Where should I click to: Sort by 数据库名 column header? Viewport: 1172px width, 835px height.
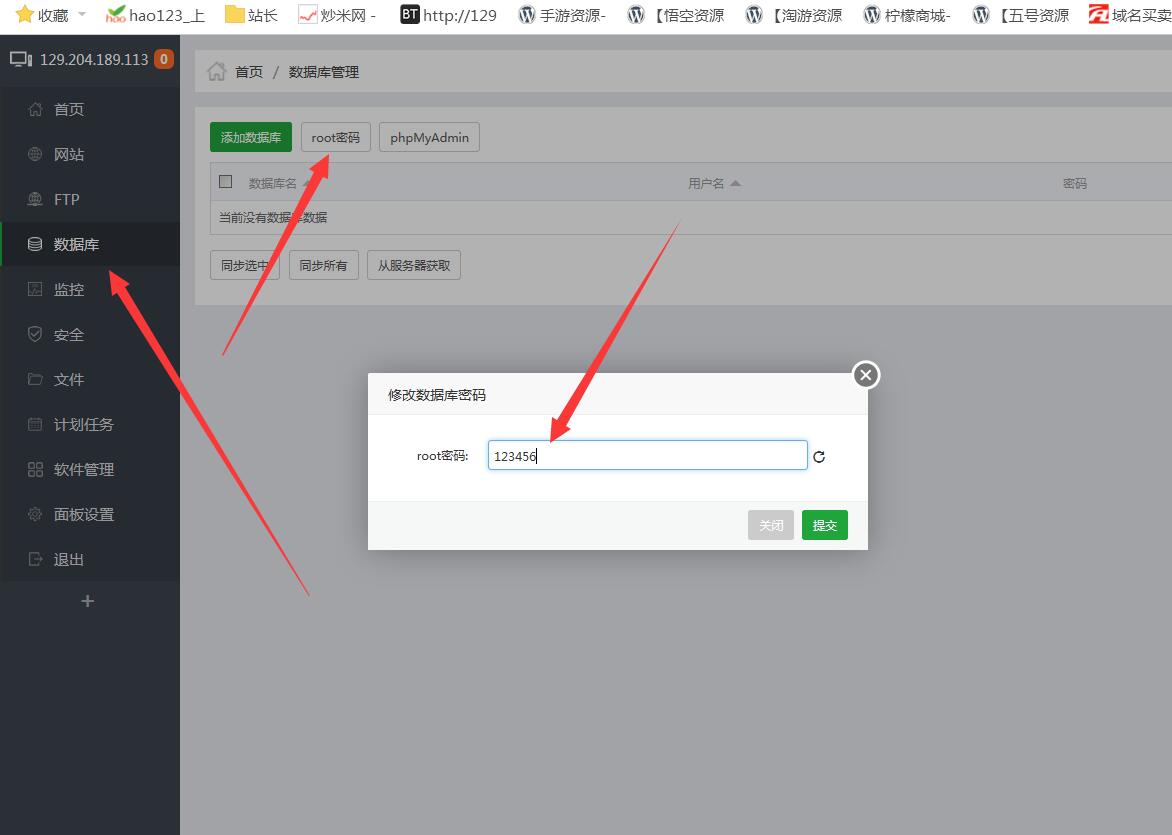272,183
